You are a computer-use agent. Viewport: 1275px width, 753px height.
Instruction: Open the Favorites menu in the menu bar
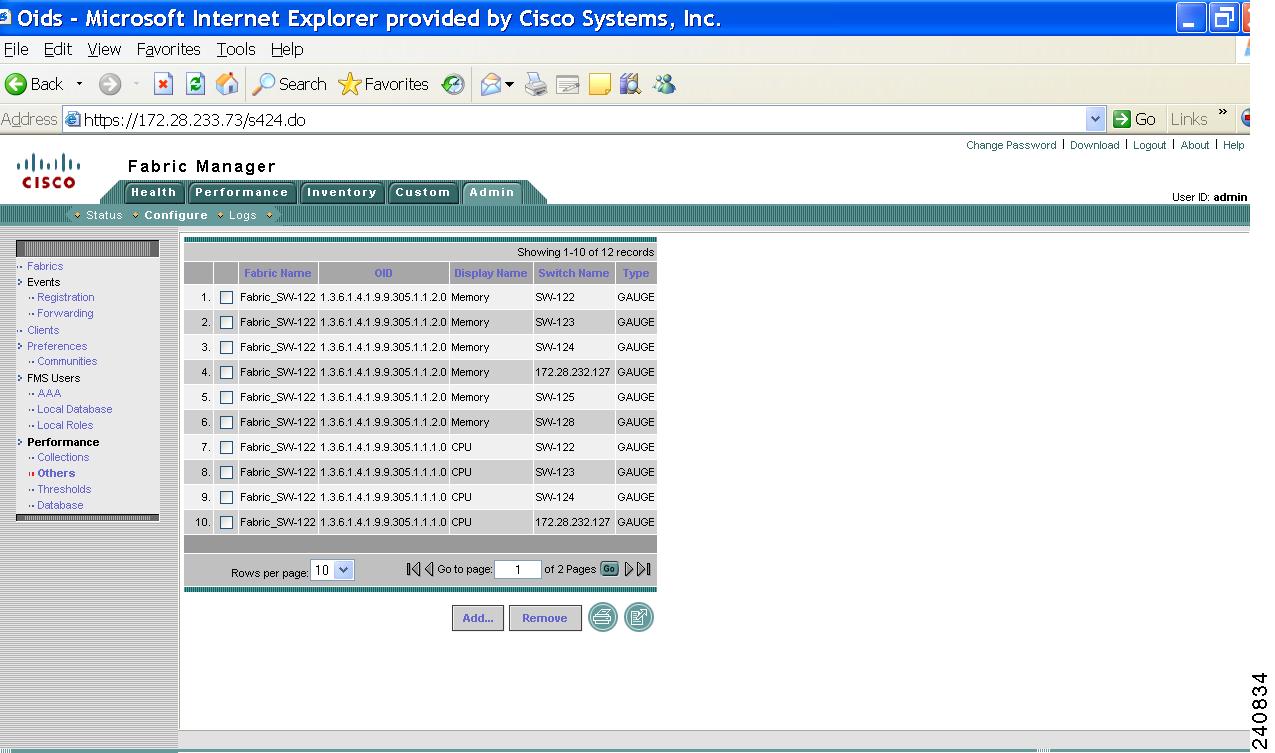pyautogui.click(x=168, y=49)
